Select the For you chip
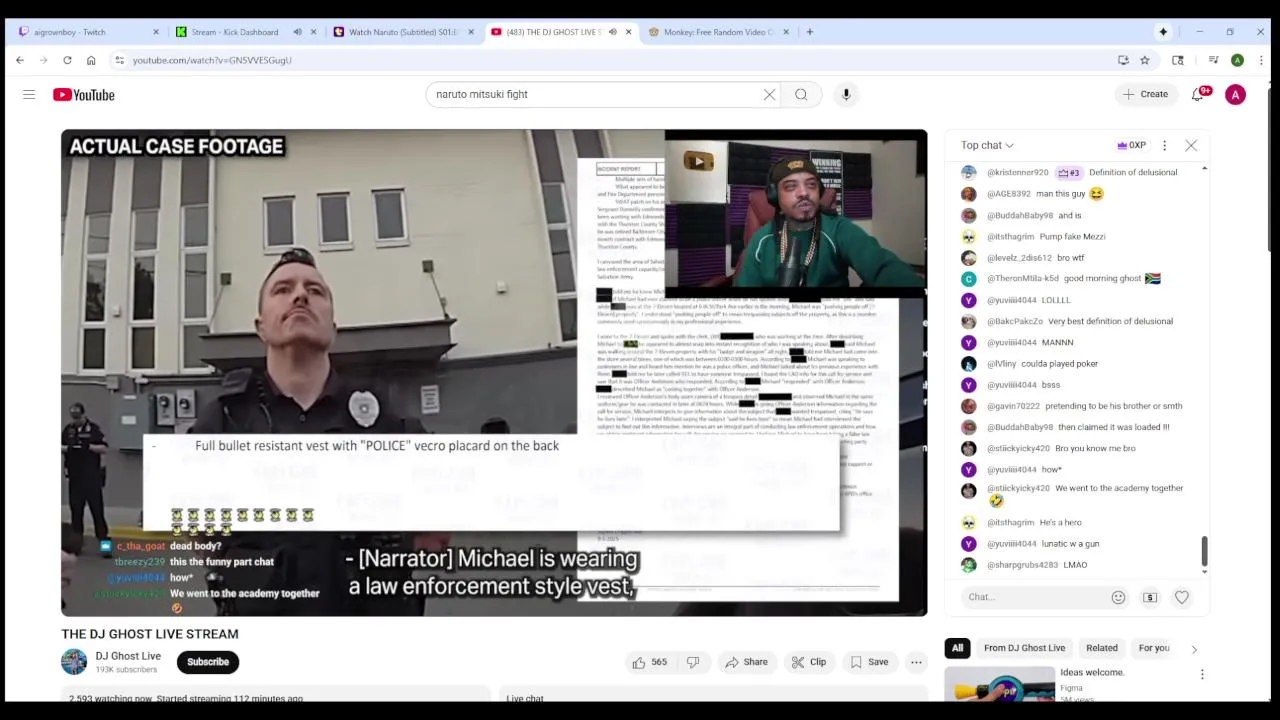Image resolution: width=1280 pixels, height=720 pixels. click(x=1154, y=648)
